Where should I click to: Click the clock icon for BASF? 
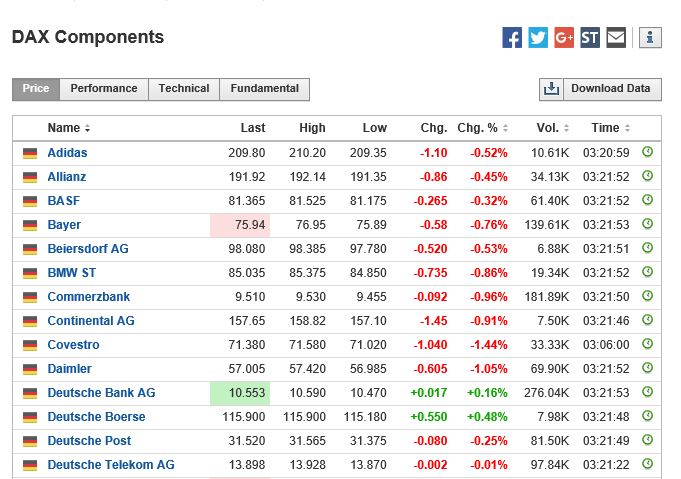(647, 200)
